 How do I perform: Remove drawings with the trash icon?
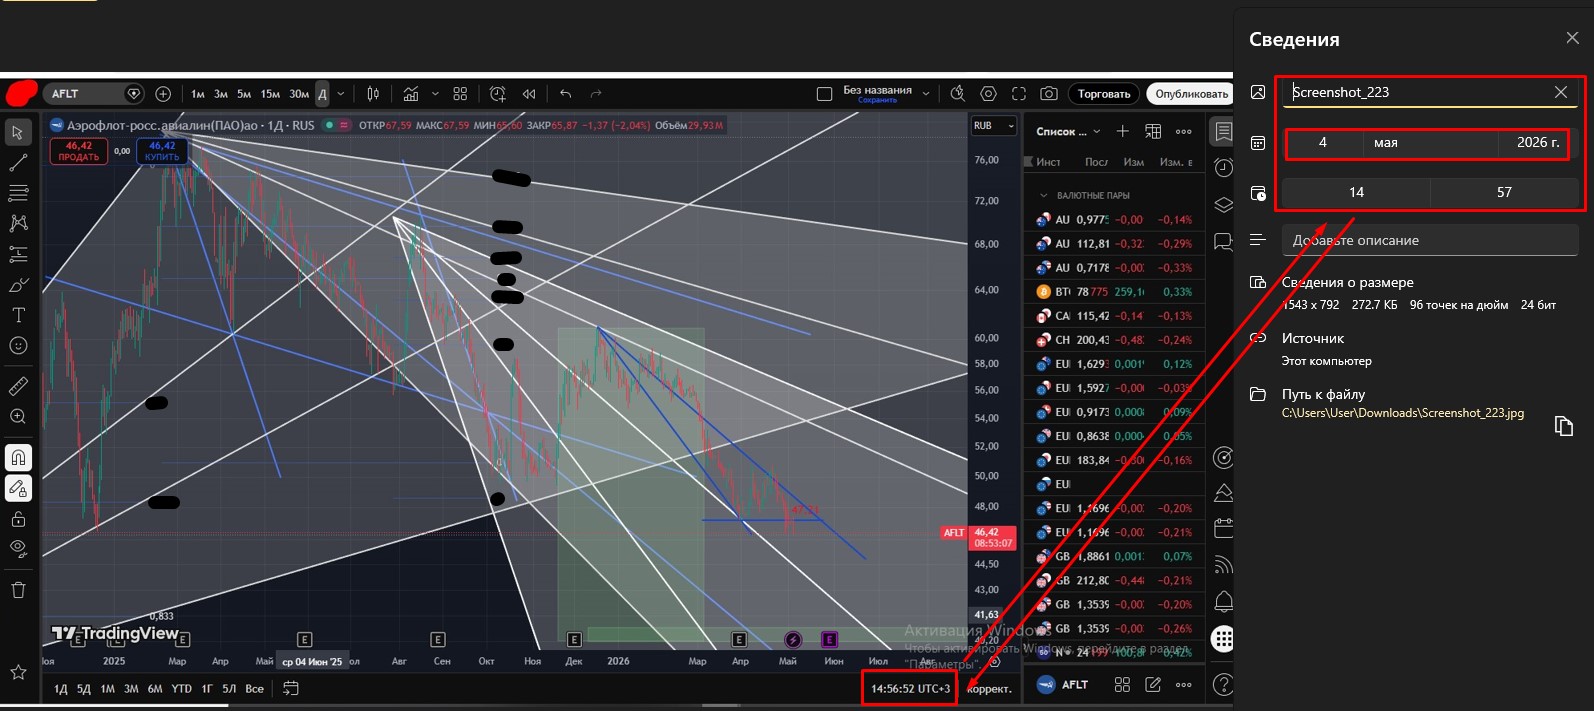tap(18, 590)
